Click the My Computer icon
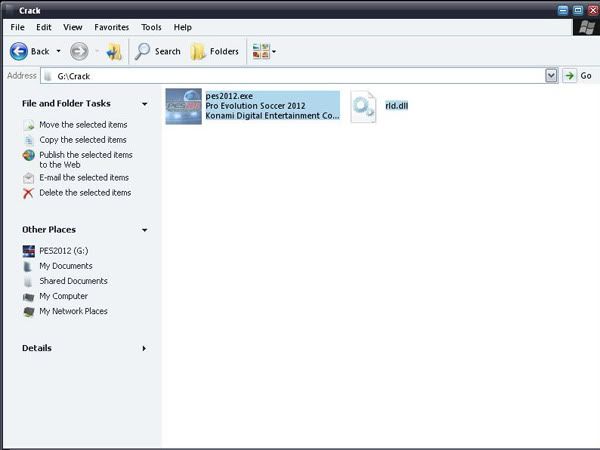This screenshot has height=450, width=600. click(x=28, y=297)
